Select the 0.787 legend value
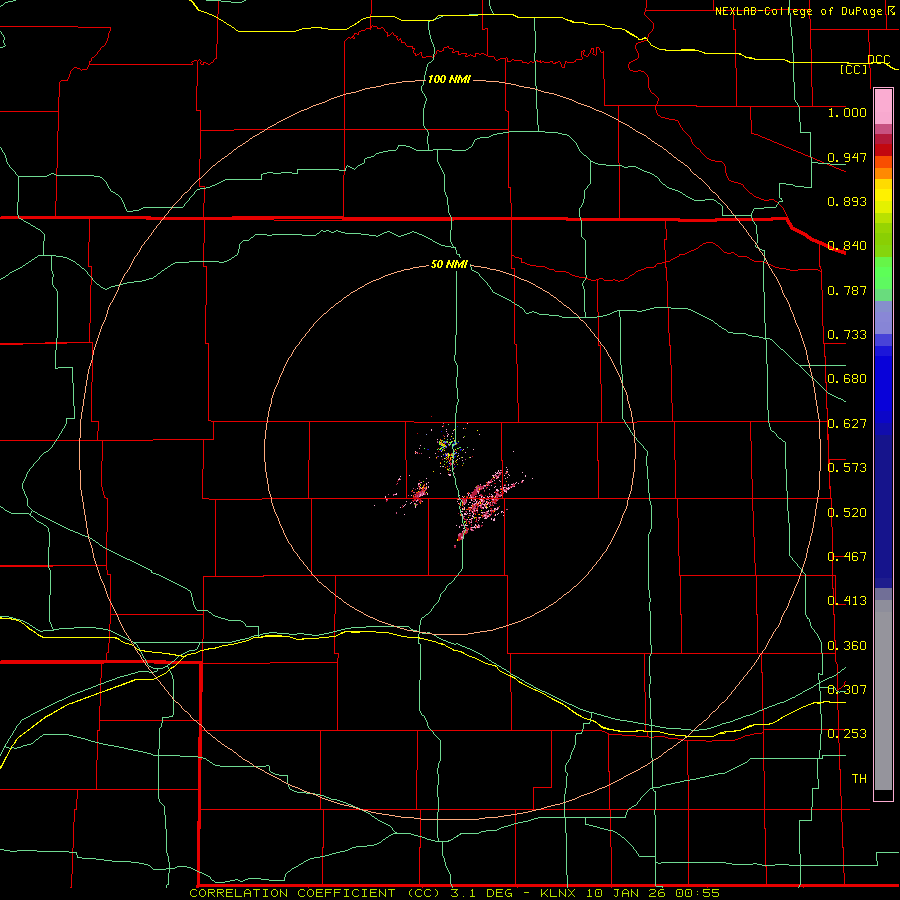Image resolution: width=900 pixels, height=900 pixels. [847, 290]
